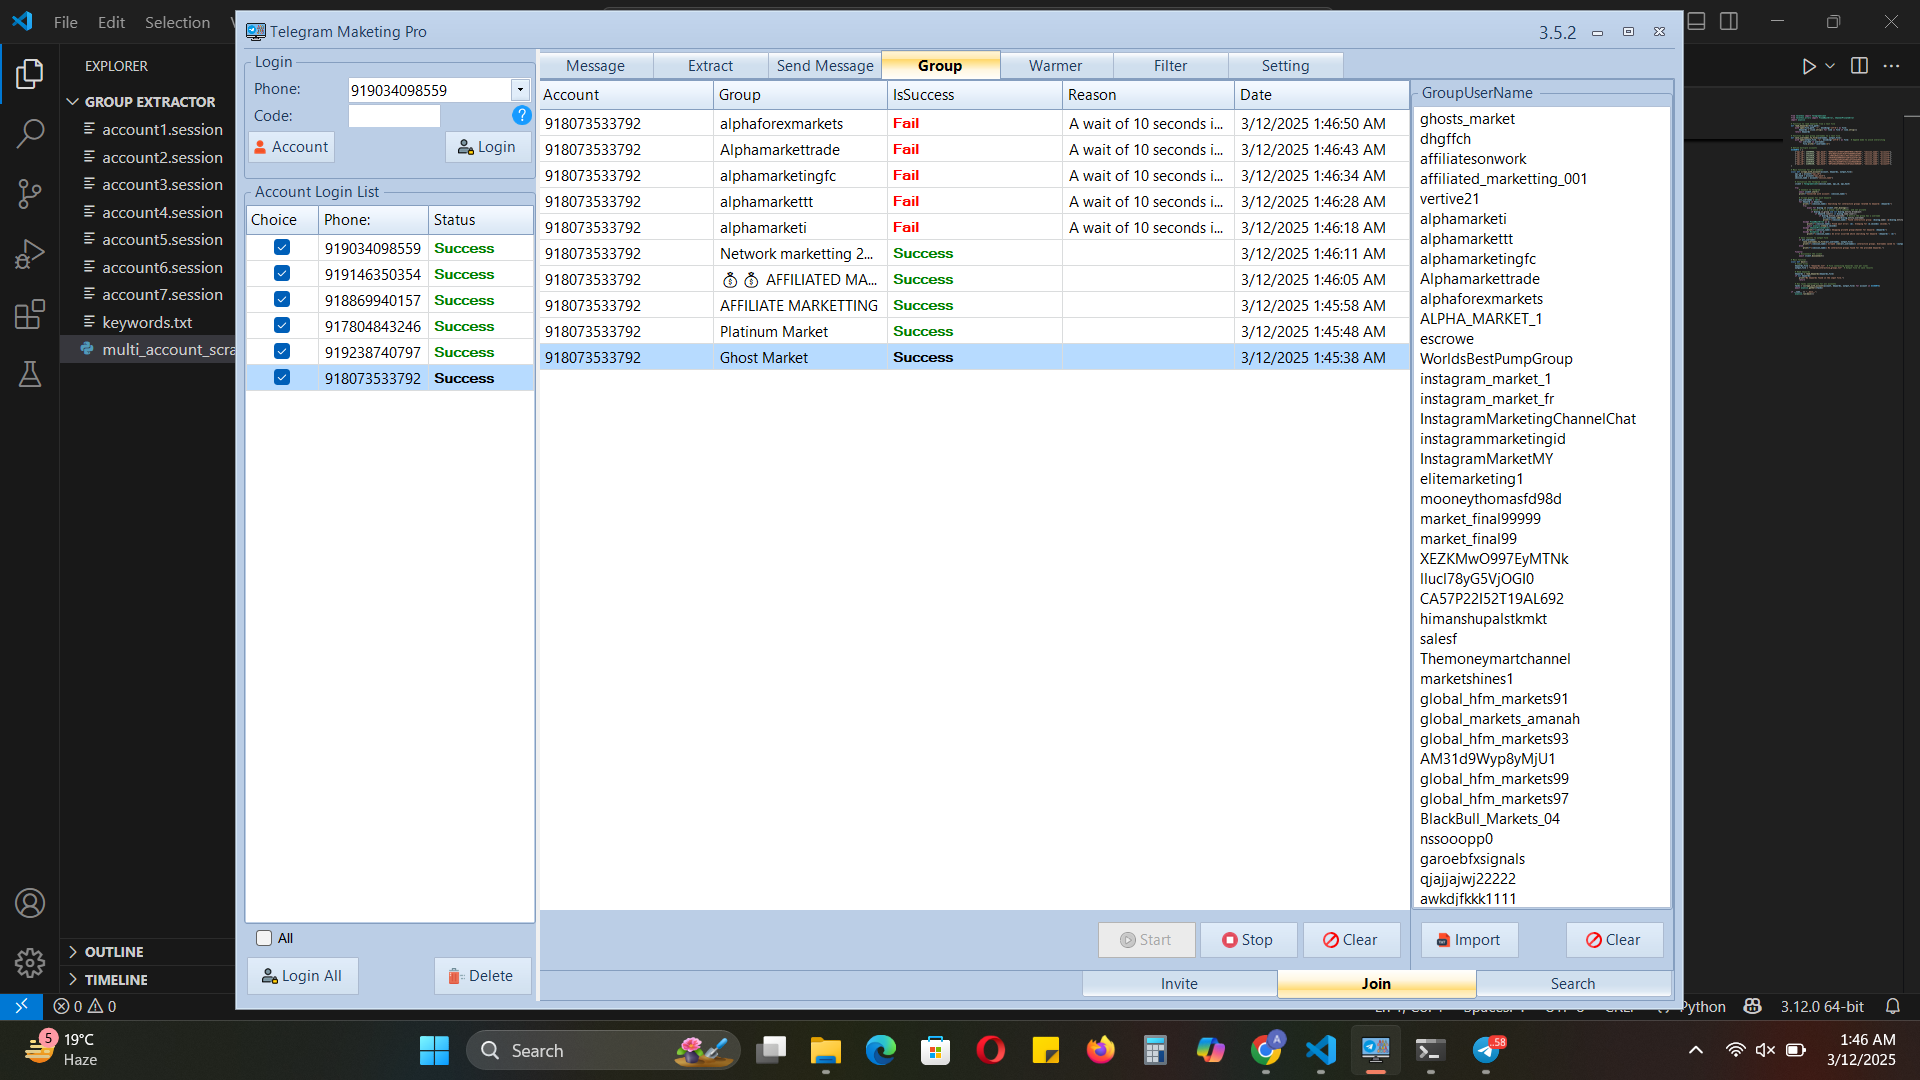Screen dimensions: 1920x1080
Task: Open the Search sub-tab
Action: [x=1573, y=984]
